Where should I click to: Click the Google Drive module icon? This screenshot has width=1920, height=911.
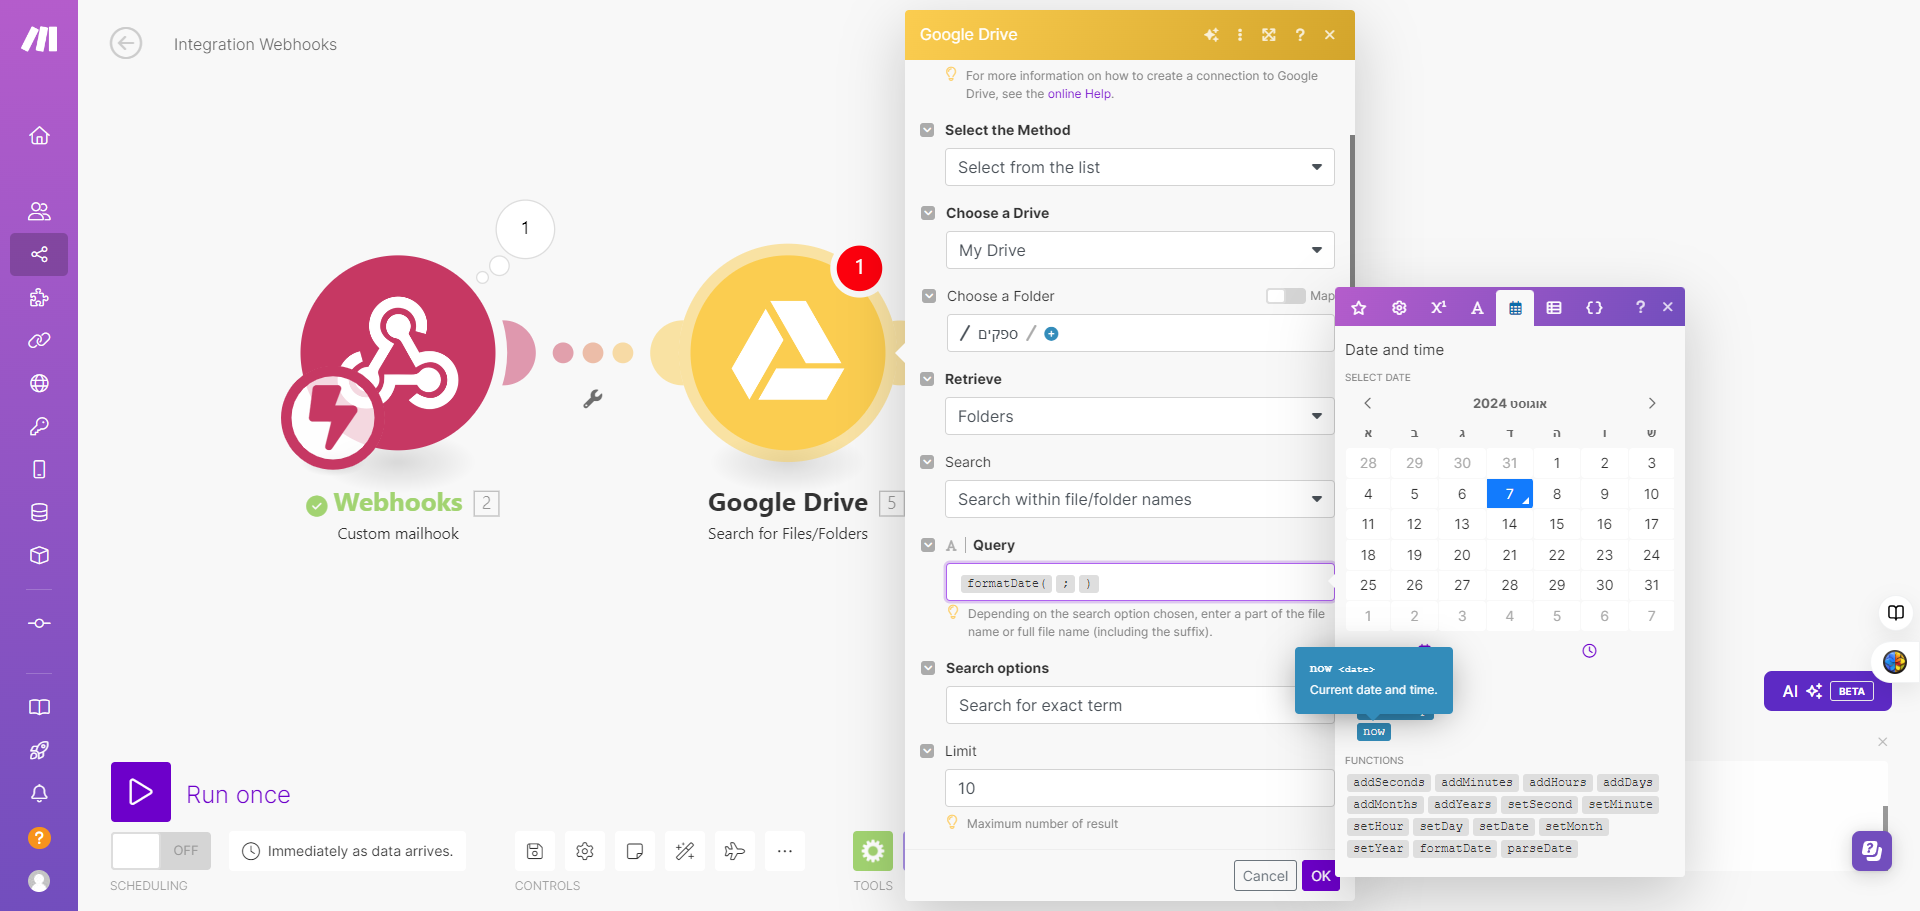pos(787,353)
